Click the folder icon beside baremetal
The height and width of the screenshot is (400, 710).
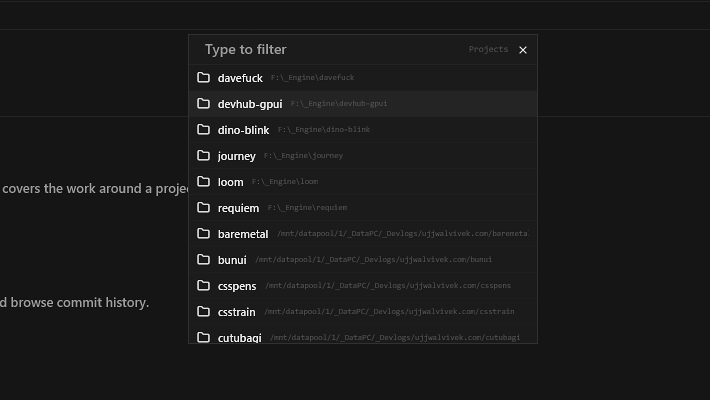tap(203, 233)
